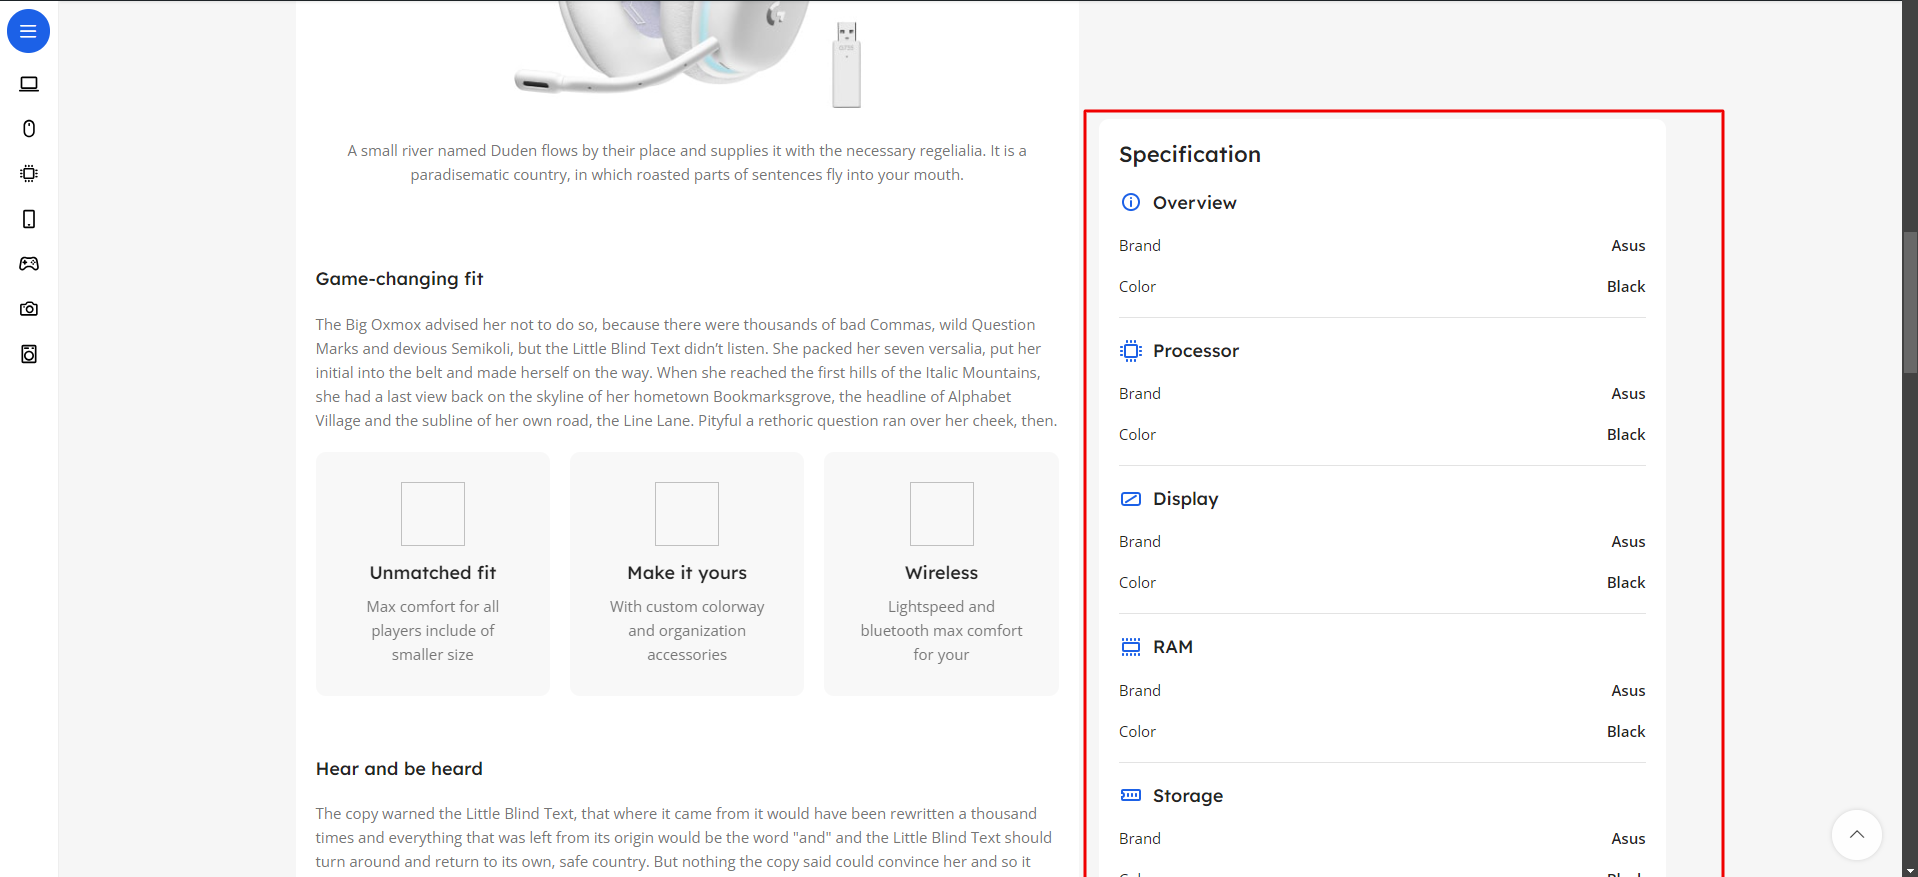
Task: Click the Asus value under Processor
Action: [x=1628, y=394]
